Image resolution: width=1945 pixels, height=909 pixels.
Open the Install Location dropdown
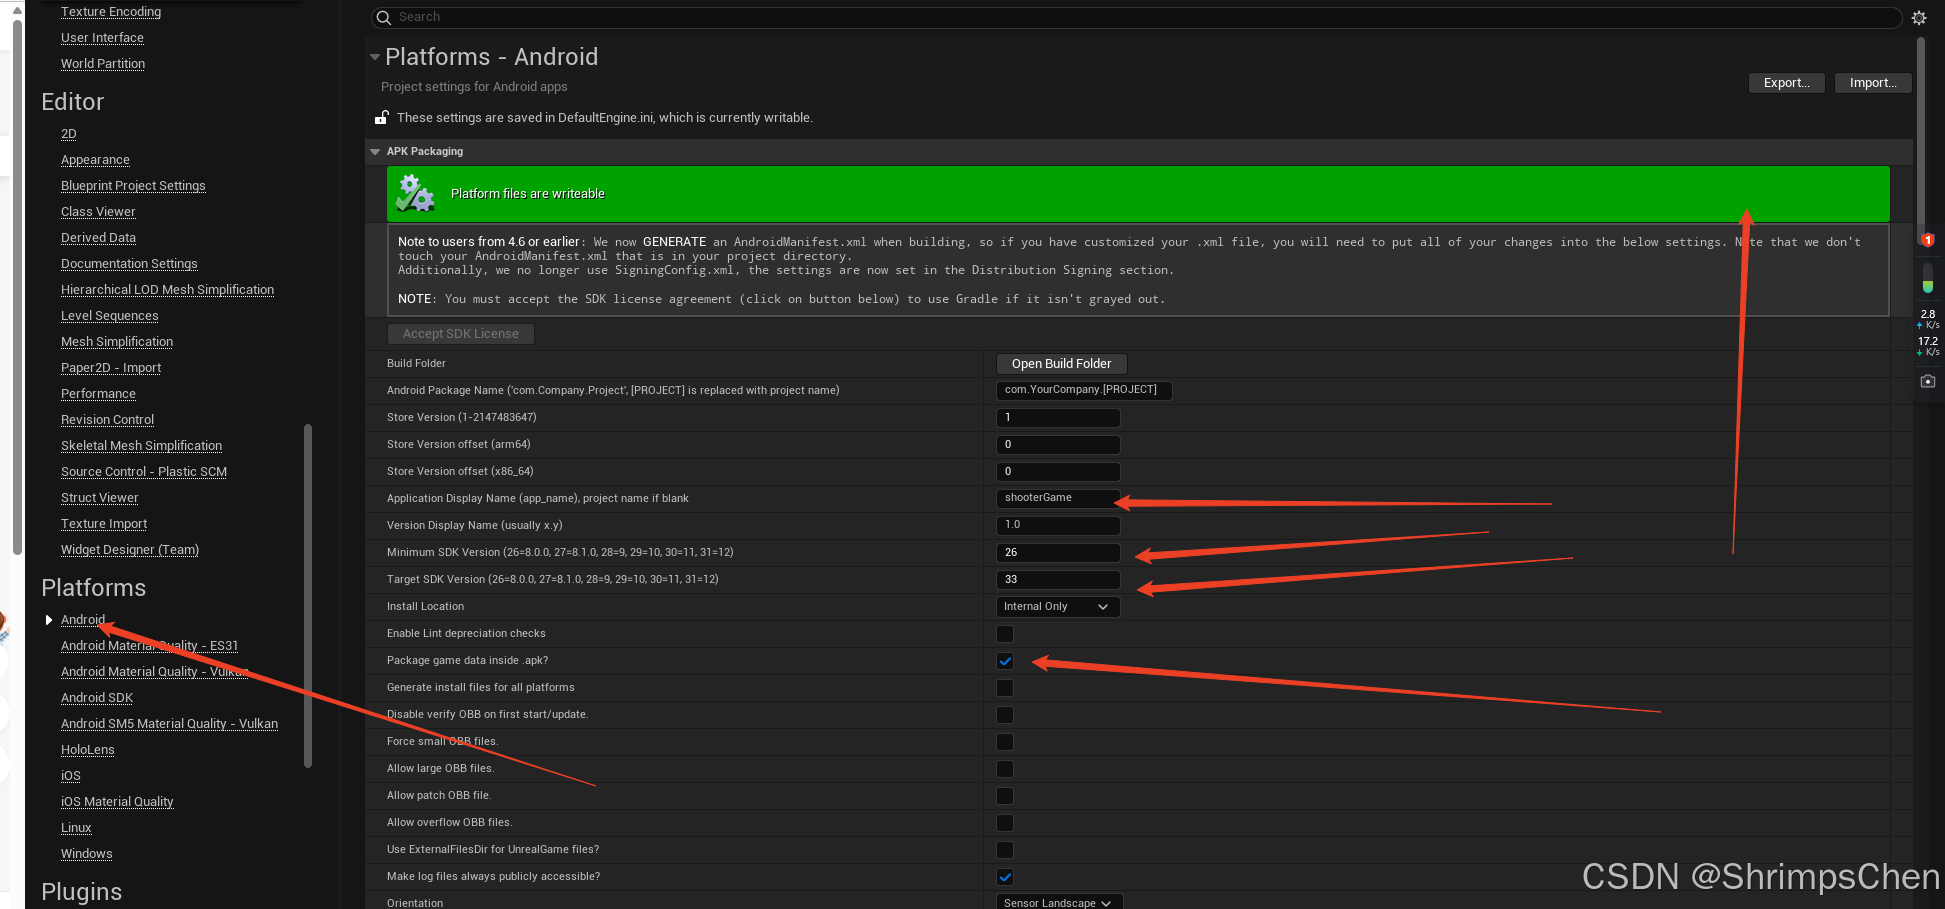(1057, 606)
